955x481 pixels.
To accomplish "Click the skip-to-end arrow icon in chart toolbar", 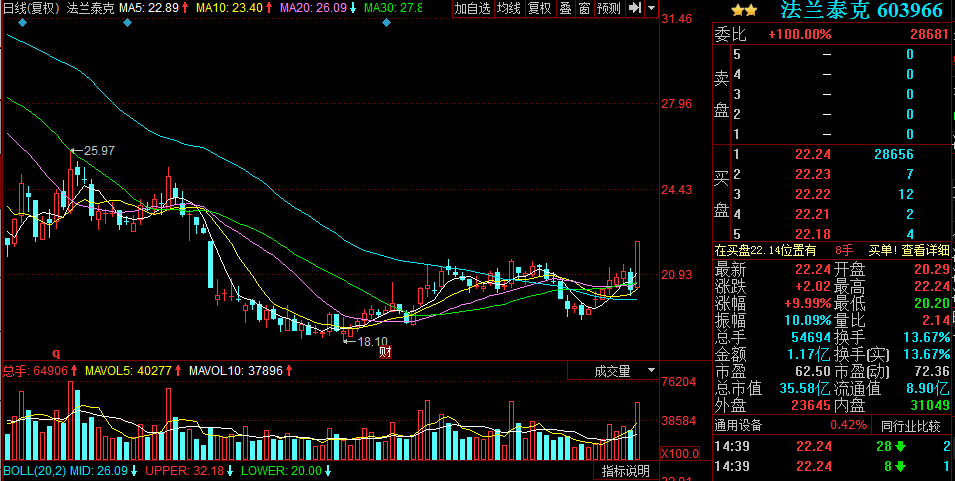I will click(634, 9).
